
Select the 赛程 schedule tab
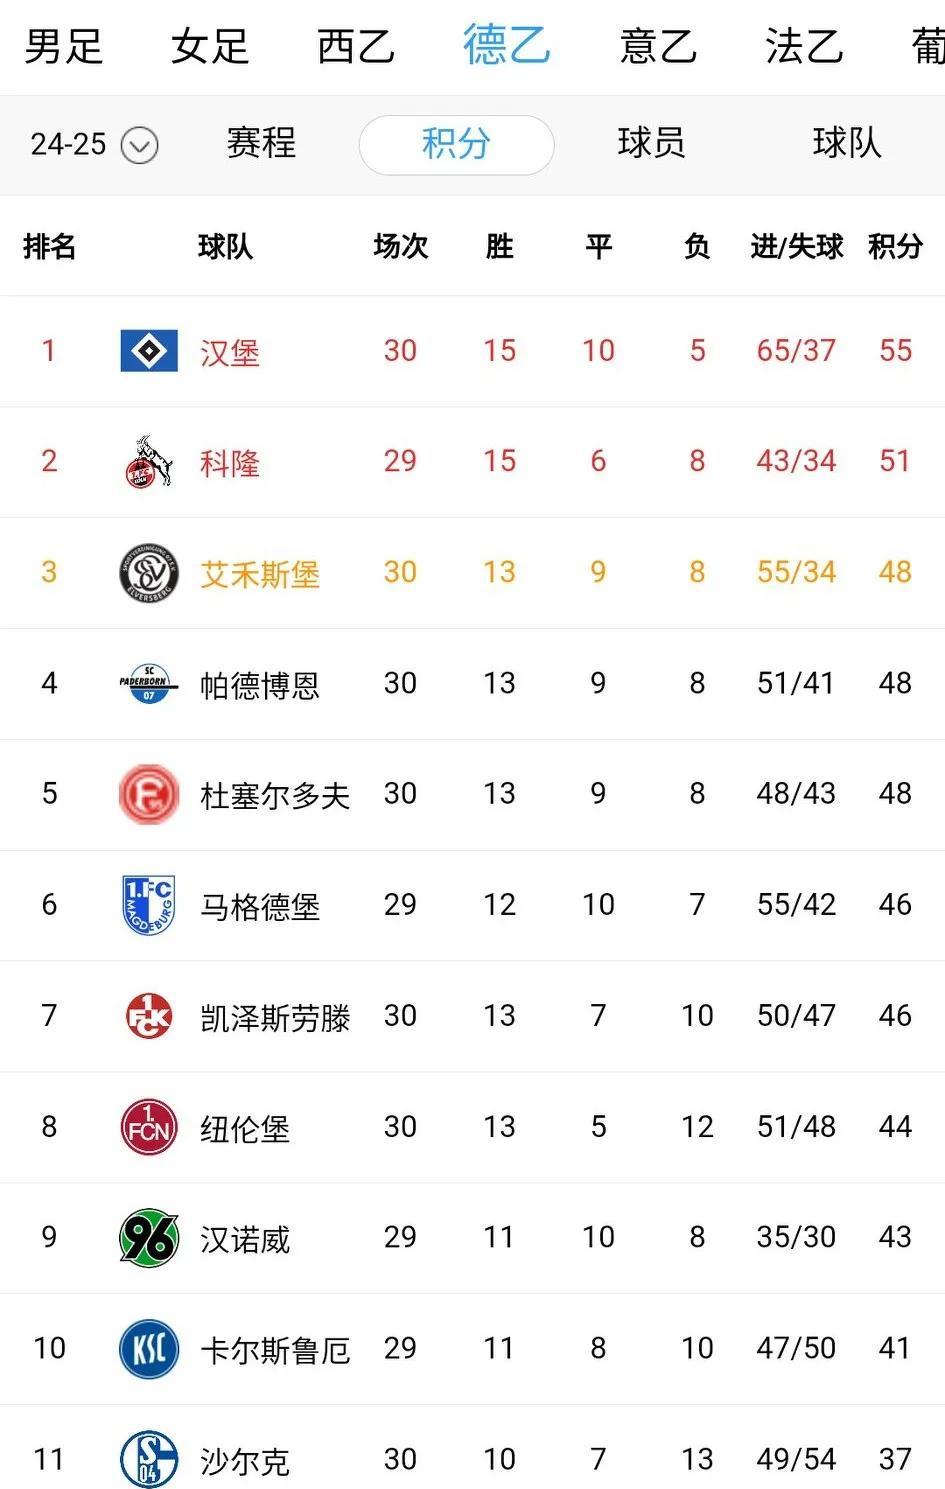[x=261, y=143]
